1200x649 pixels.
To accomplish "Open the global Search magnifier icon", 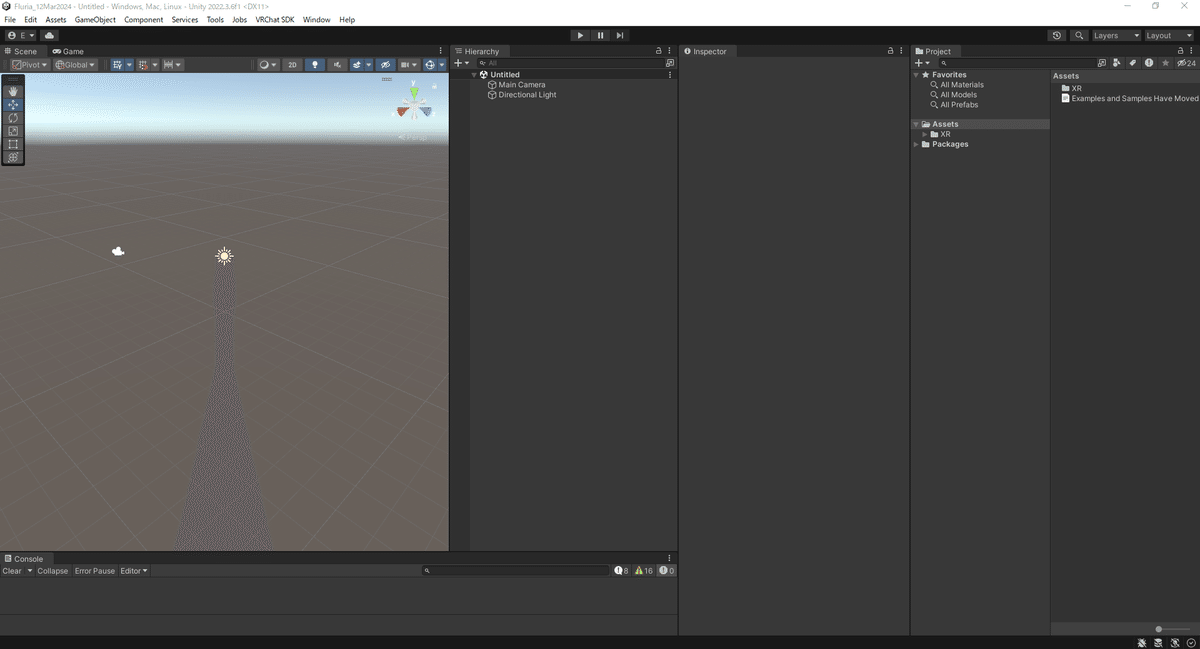I will tap(1079, 35).
